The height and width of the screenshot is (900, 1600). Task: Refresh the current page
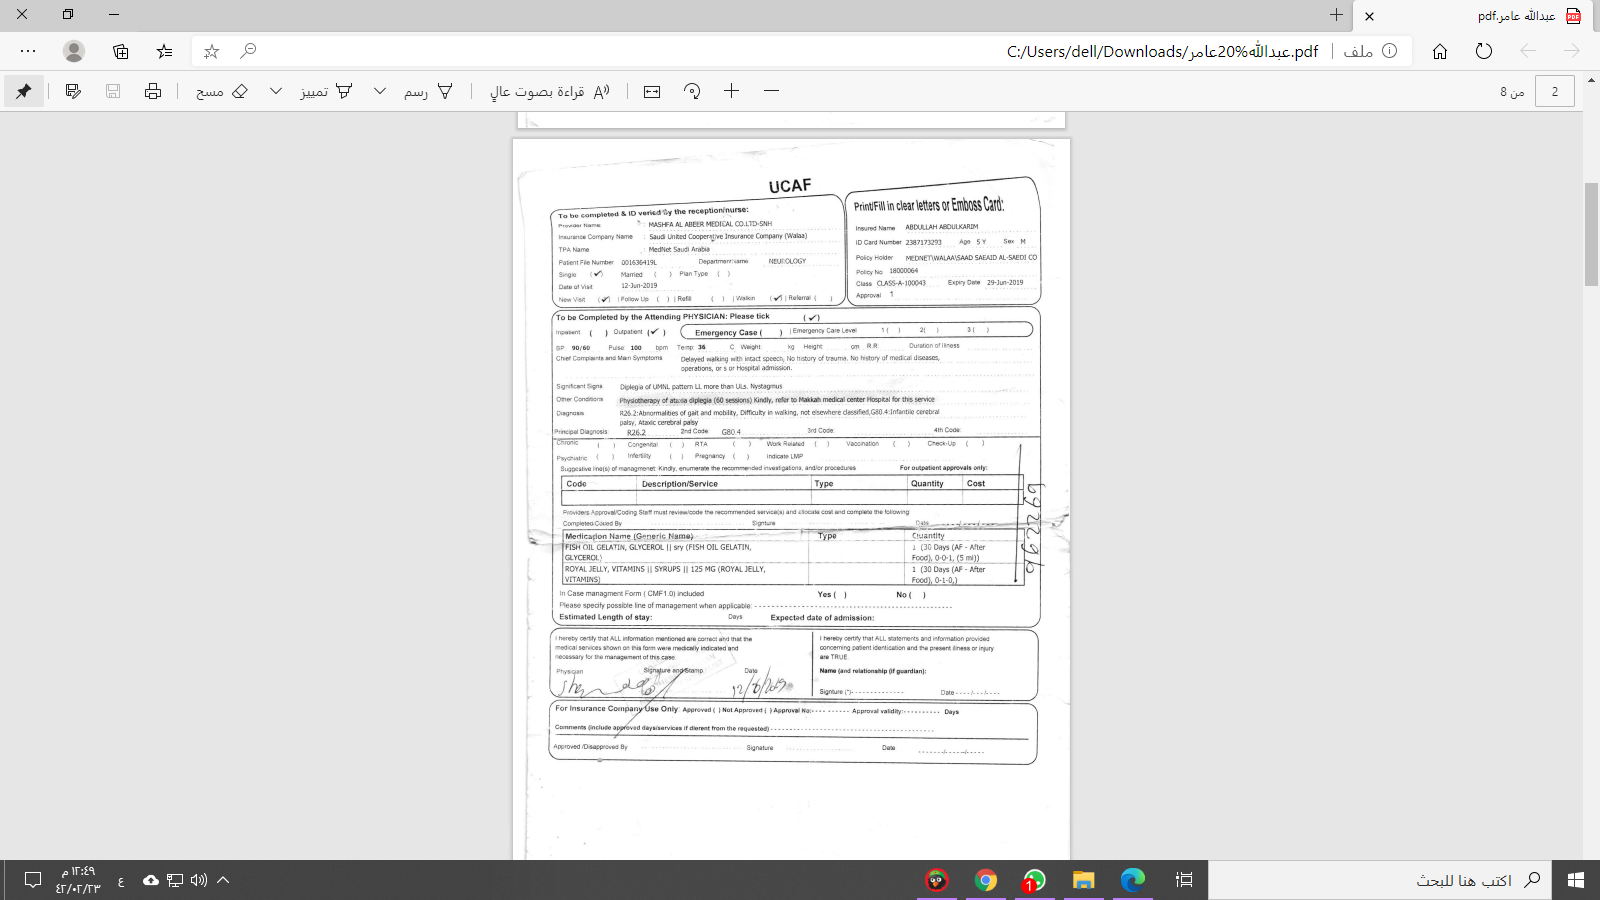pos(1484,51)
